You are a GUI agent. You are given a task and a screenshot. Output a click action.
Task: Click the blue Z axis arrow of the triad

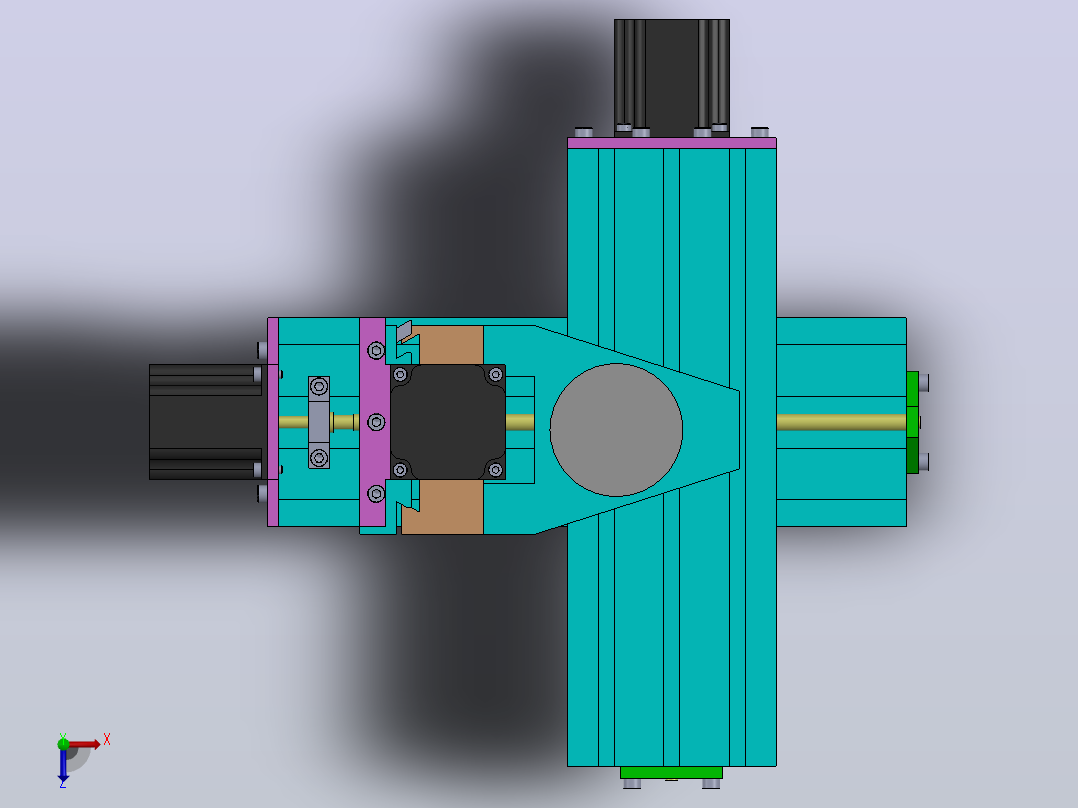point(63,765)
